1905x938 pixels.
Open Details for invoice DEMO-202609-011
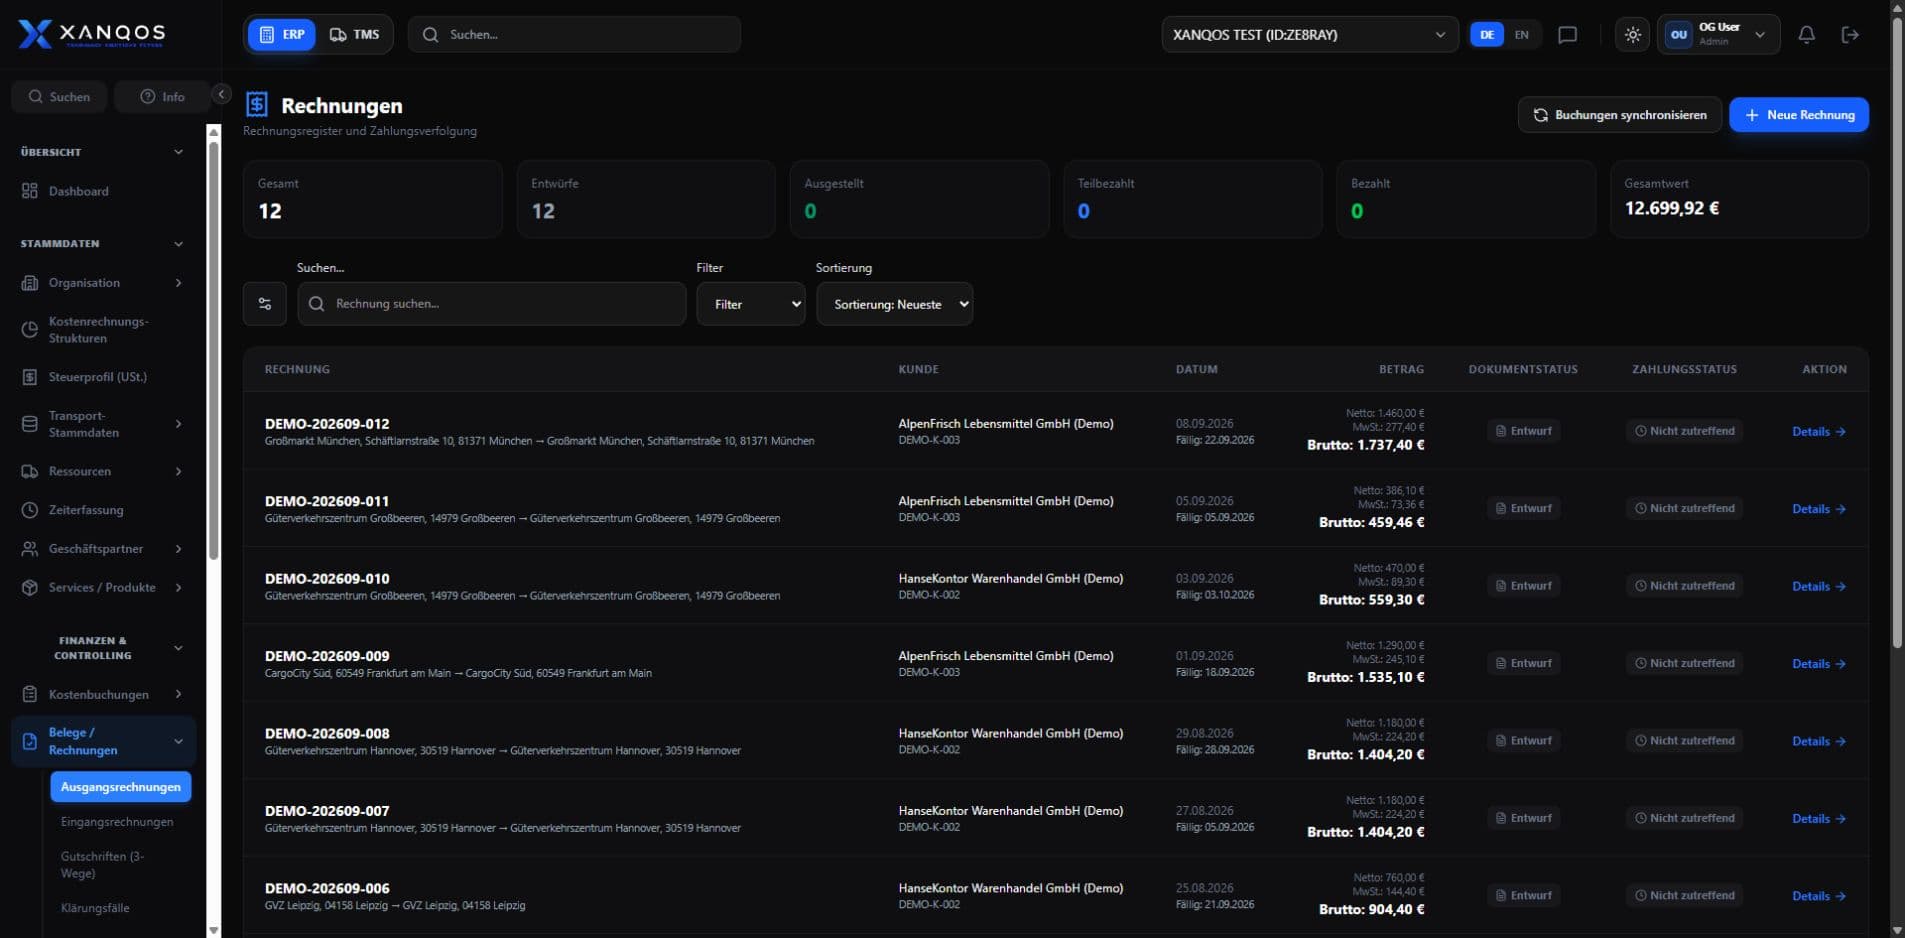tap(1819, 509)
